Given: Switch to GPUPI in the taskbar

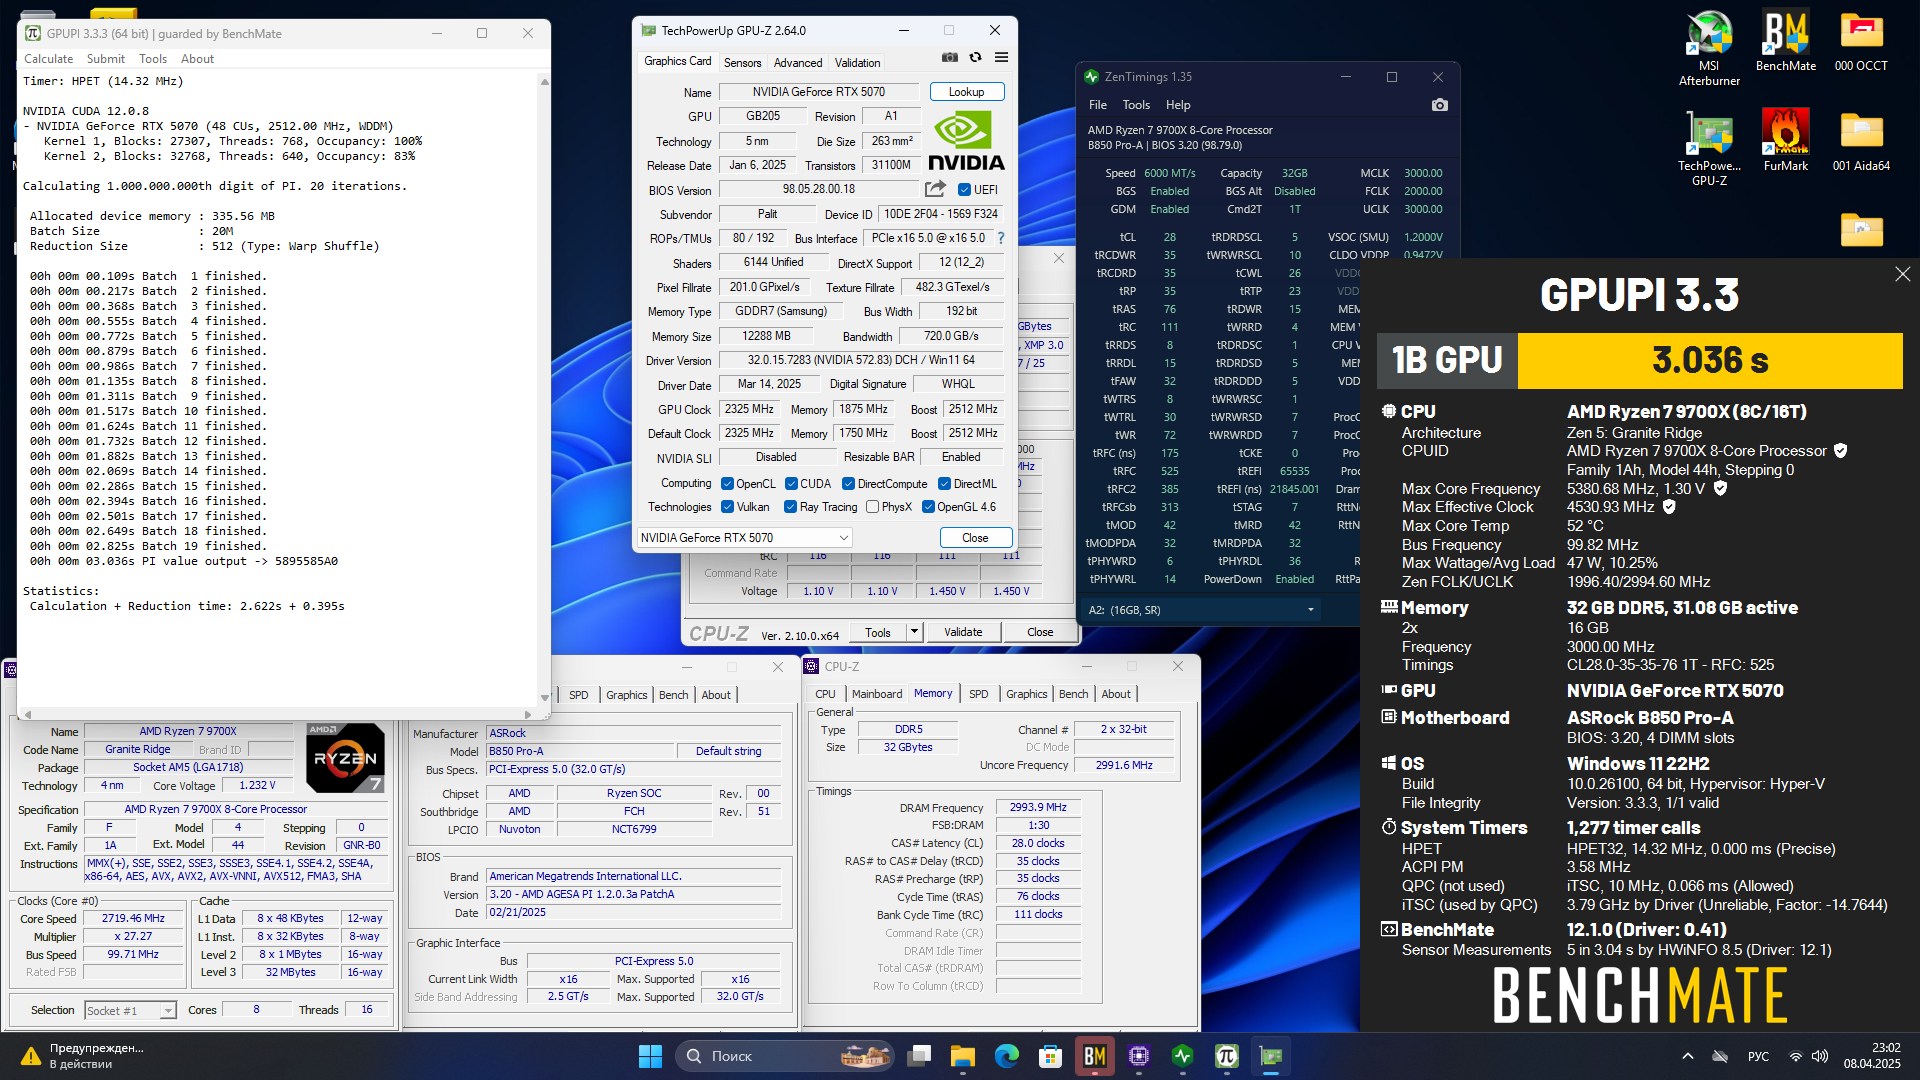Looking at the screenshot, I should [x=1227, y=1056].
